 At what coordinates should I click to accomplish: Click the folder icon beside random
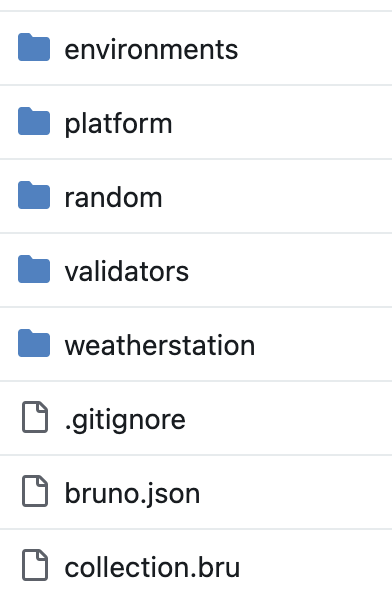coord(34,195)
